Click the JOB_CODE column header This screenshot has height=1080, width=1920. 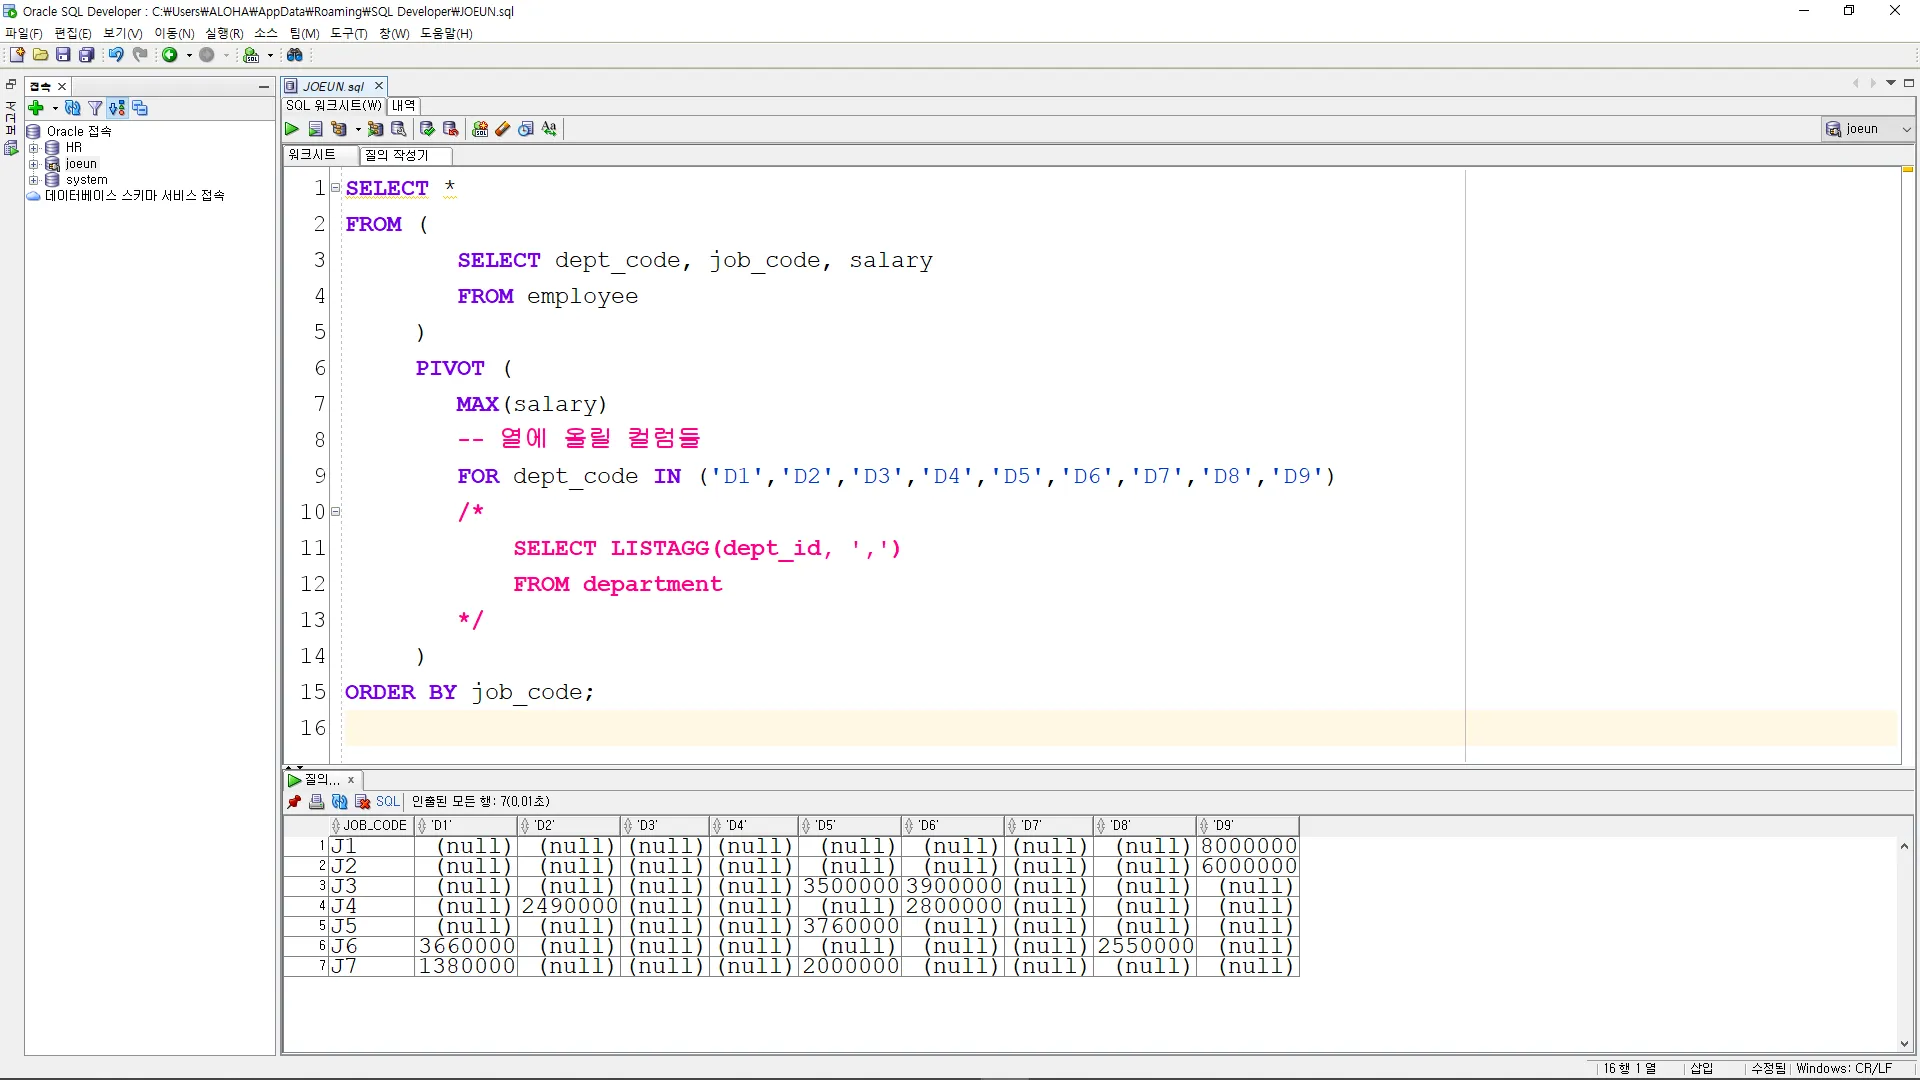(374, 826)
